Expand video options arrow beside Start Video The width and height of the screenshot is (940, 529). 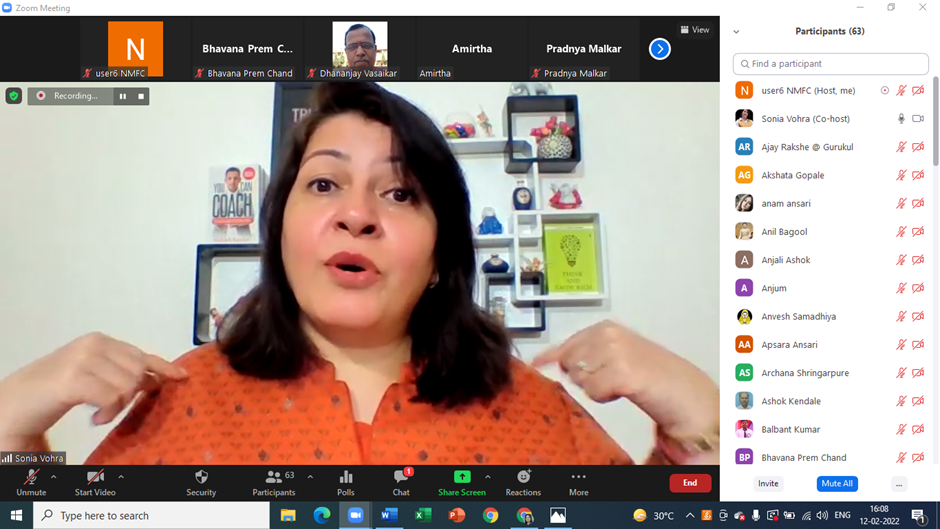(x=121, y=477)
